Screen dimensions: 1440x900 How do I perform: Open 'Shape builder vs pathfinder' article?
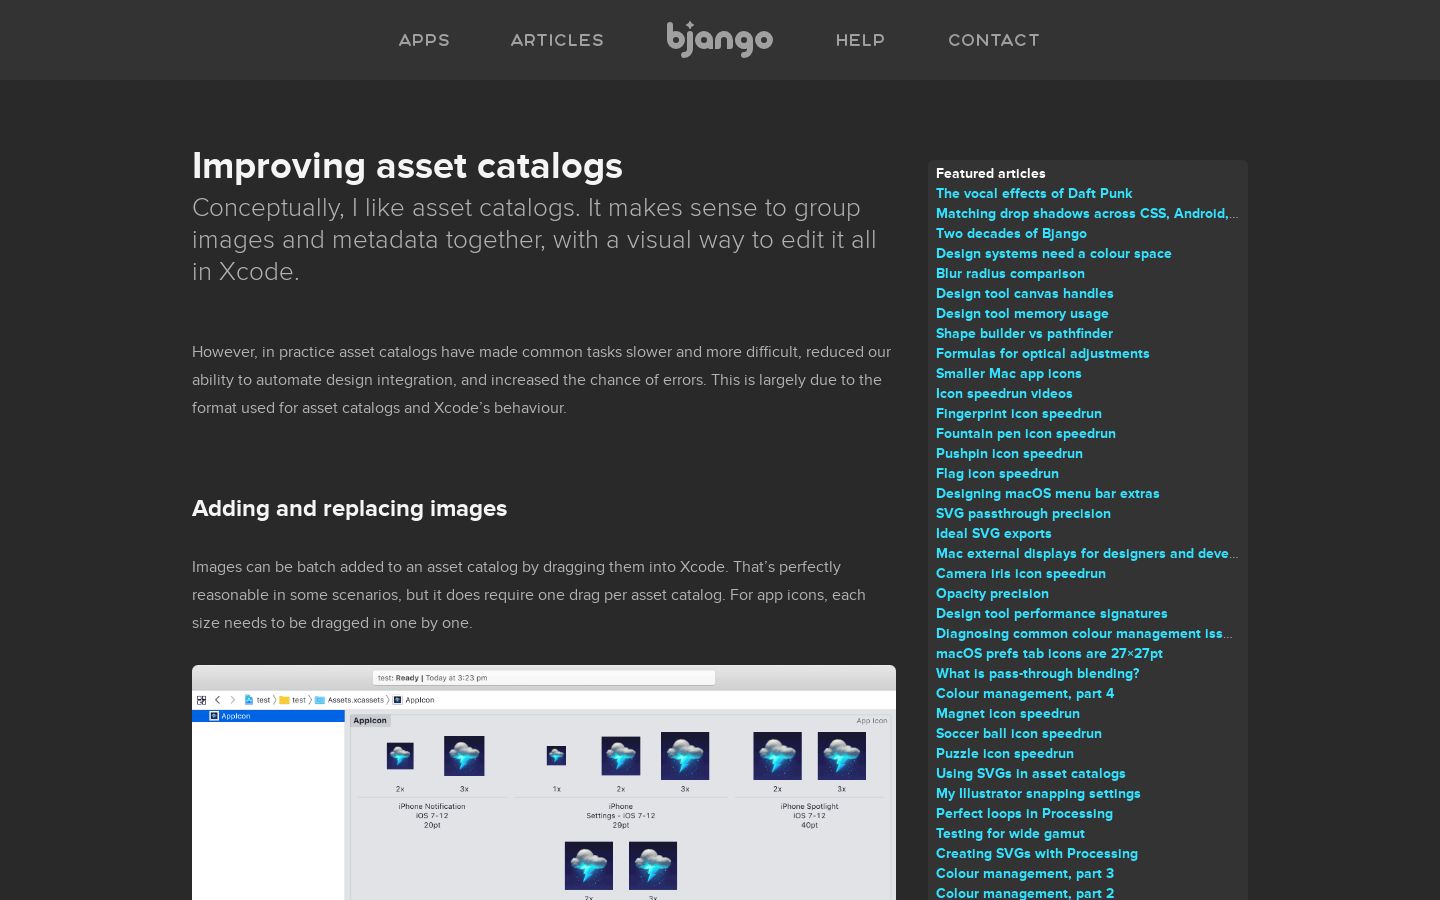(x=1024, y=333)
